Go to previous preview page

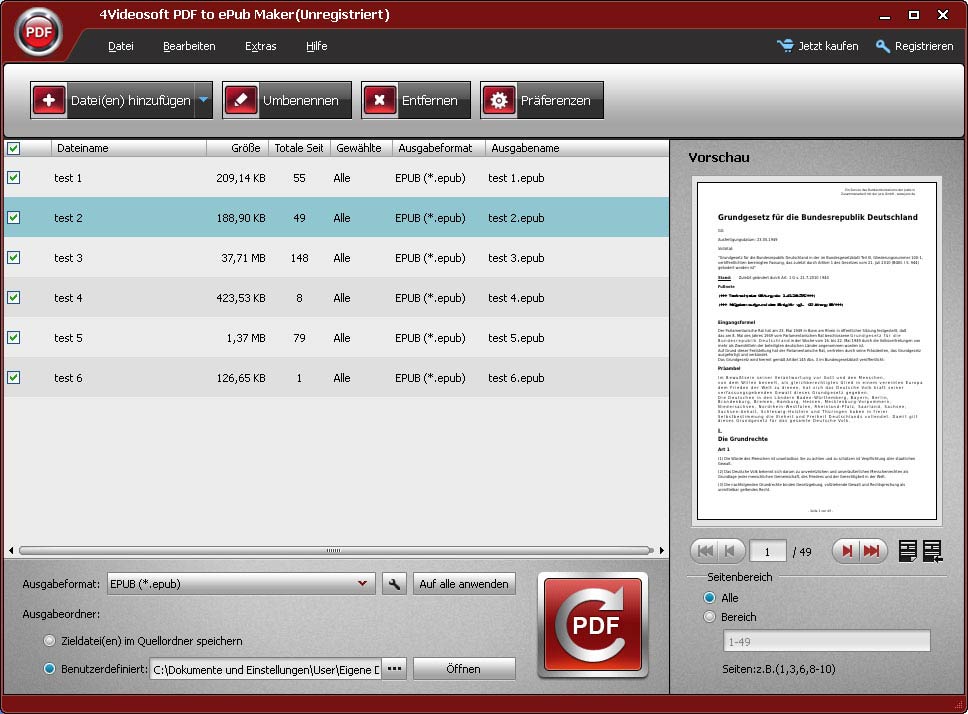(x=730, y=551)
